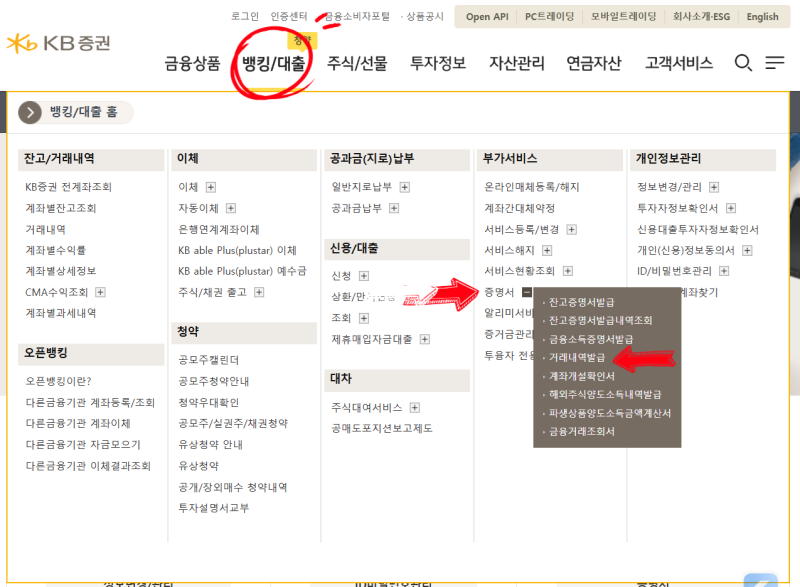Click the PC트레이딩 button
Image resolution: width=800 pixels, height=587 pixels.
point(549,16)
